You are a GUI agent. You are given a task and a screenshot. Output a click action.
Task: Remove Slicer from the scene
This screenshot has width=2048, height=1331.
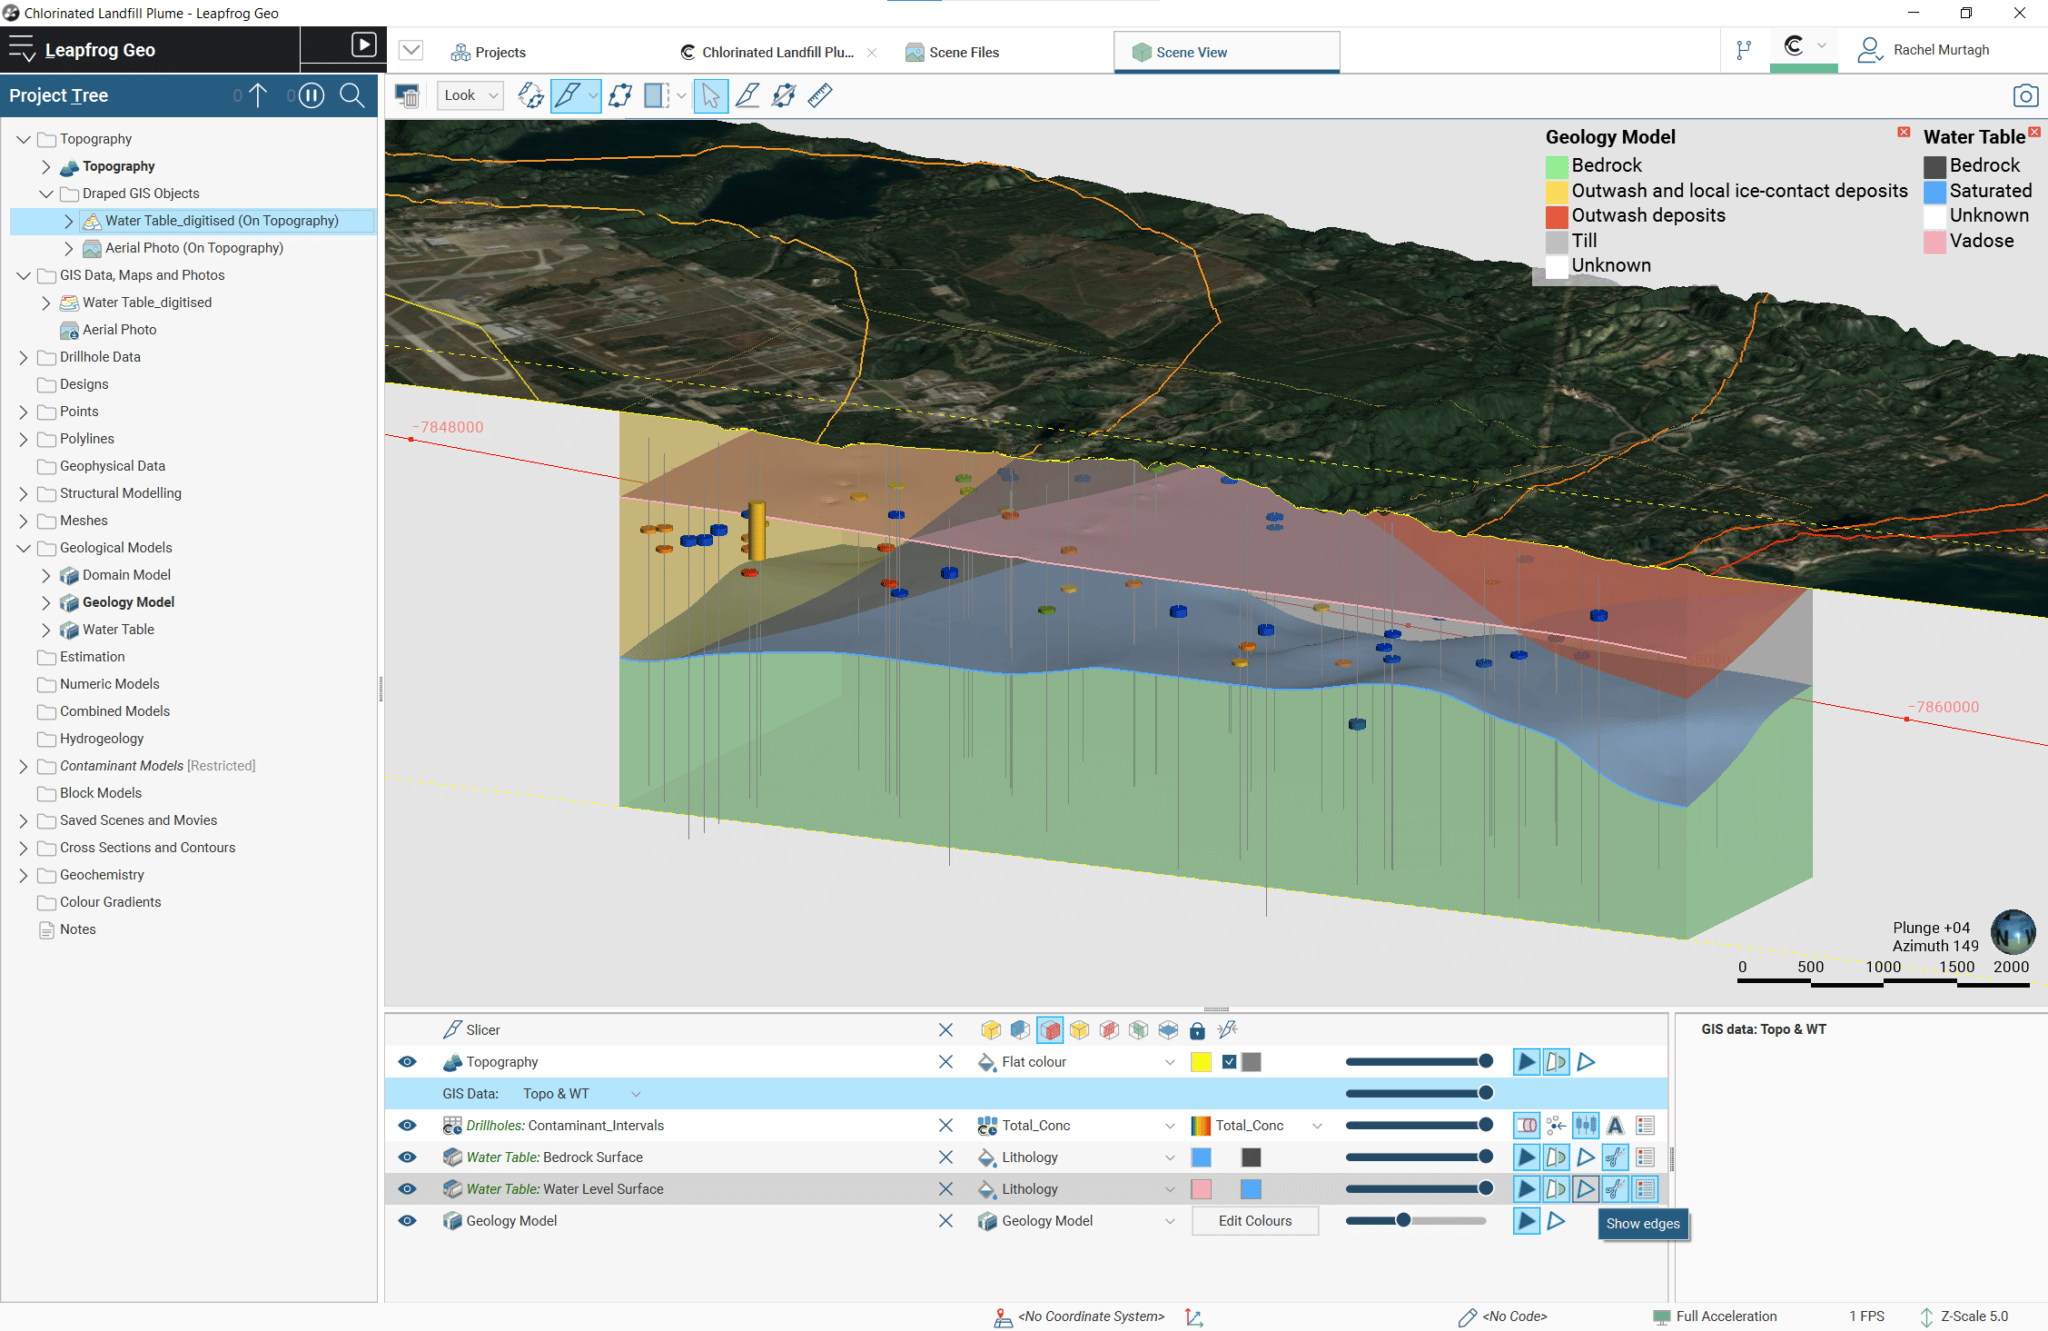pyautogui.click(x=945, y=1030)
